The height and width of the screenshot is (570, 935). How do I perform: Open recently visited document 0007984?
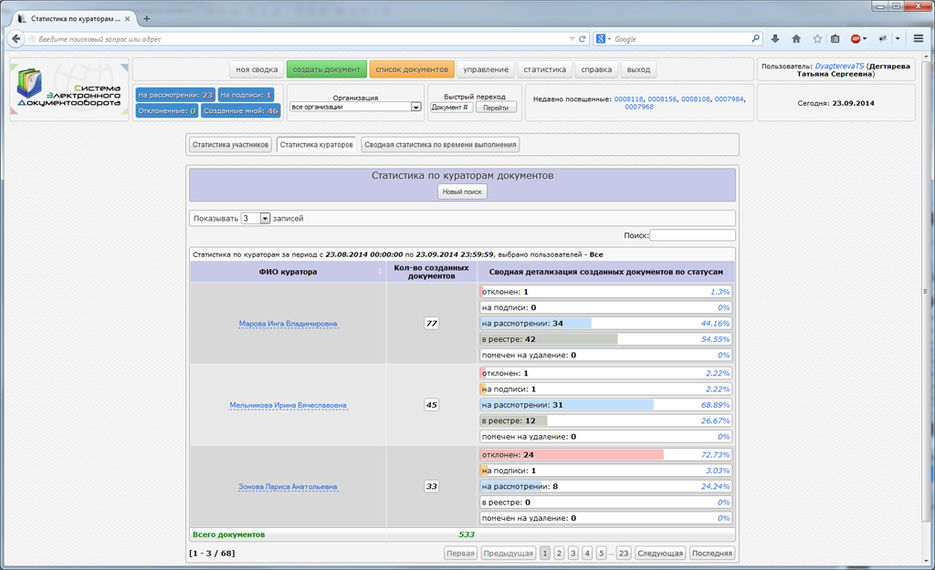[729, 99]
